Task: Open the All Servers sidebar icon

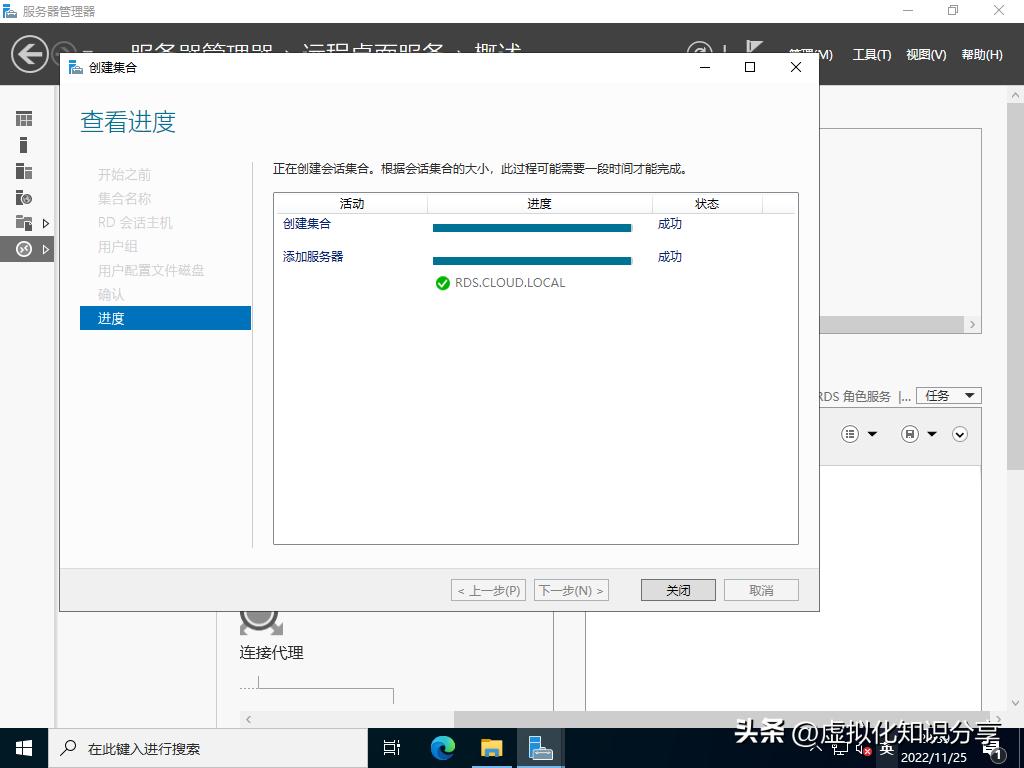Action: tap(23, 171)
